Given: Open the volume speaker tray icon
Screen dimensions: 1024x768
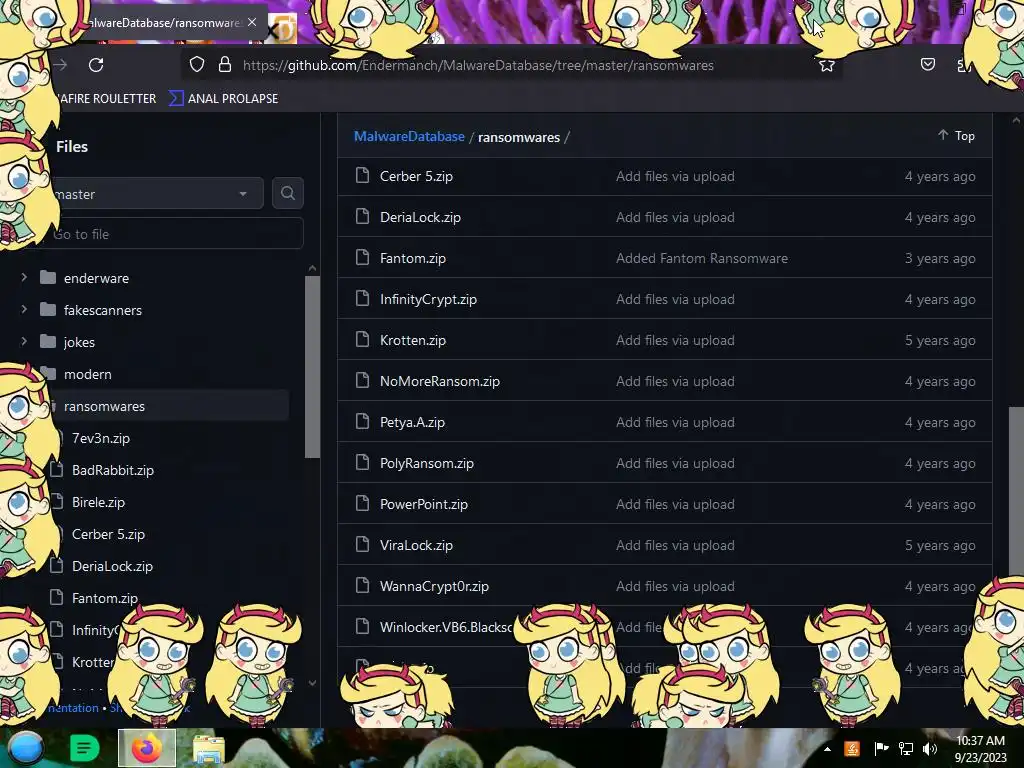Looking at the screenshot, I should coord(930,748).
